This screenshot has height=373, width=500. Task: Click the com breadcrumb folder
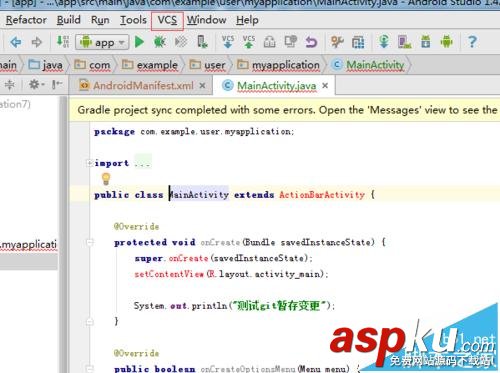[92, 65]
